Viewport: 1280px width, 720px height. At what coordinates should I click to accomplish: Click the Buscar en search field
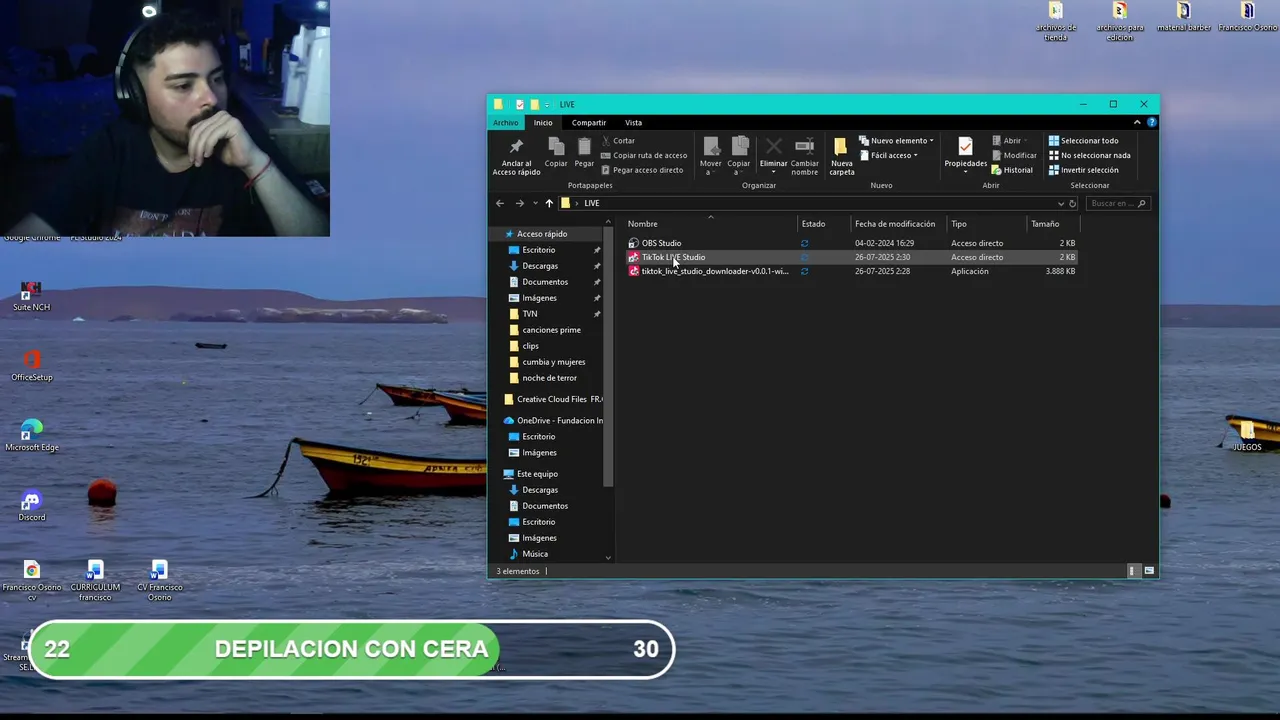point(1117,203)
